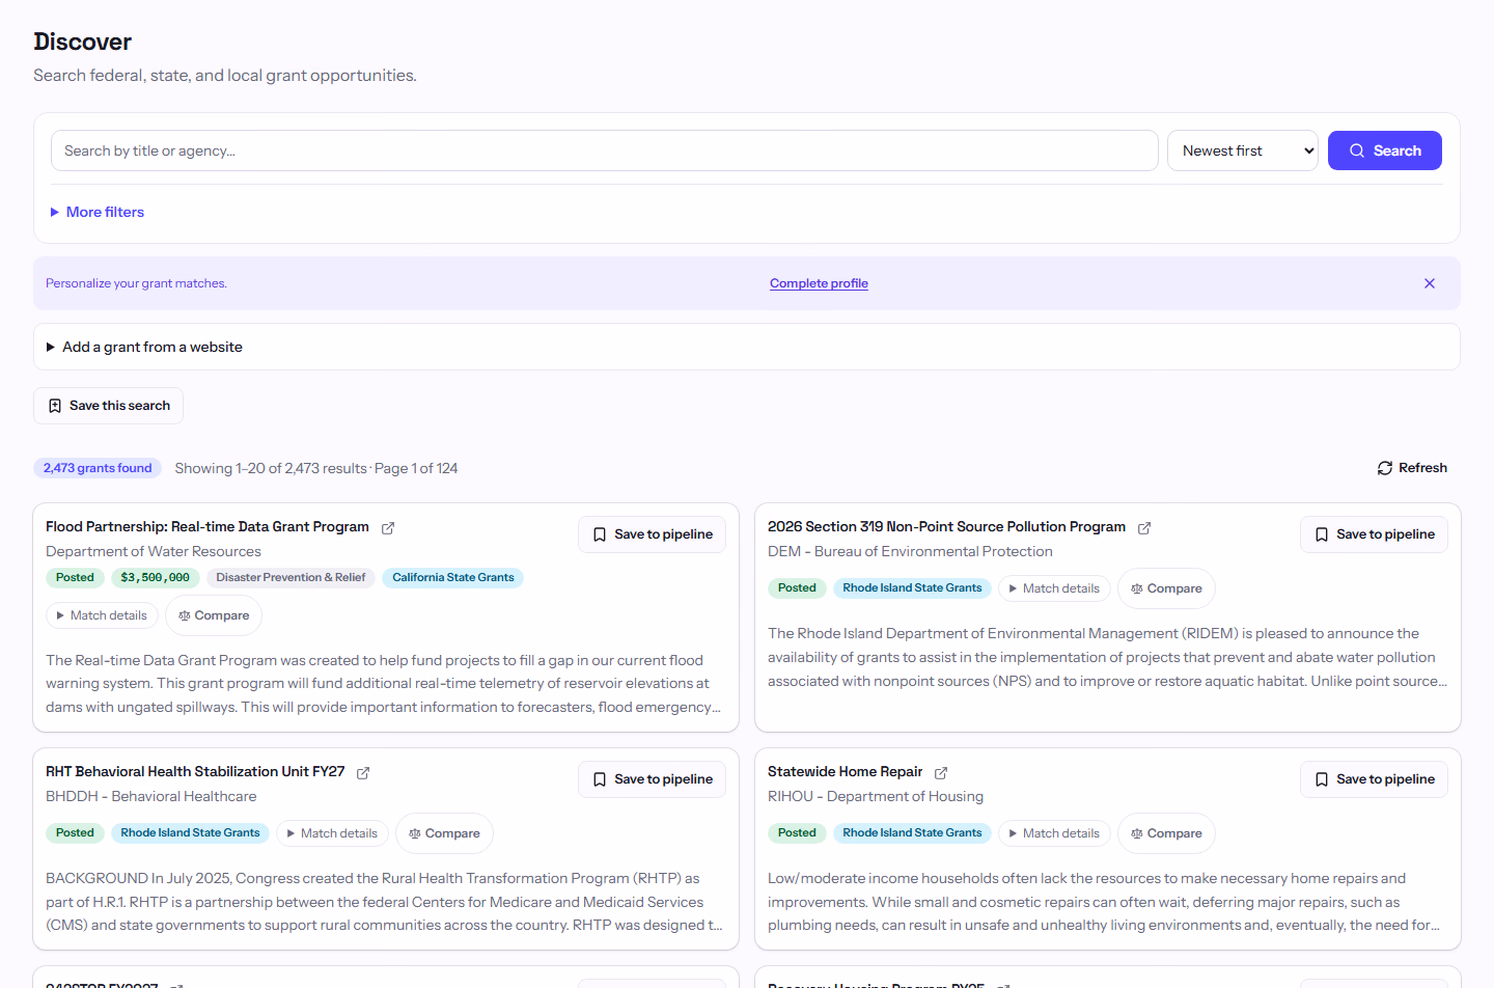The width and height of the screenshot is (1494, 988).
Task: Expand Match details for Flood Partnership grant
Action: (x=102, y=616)
